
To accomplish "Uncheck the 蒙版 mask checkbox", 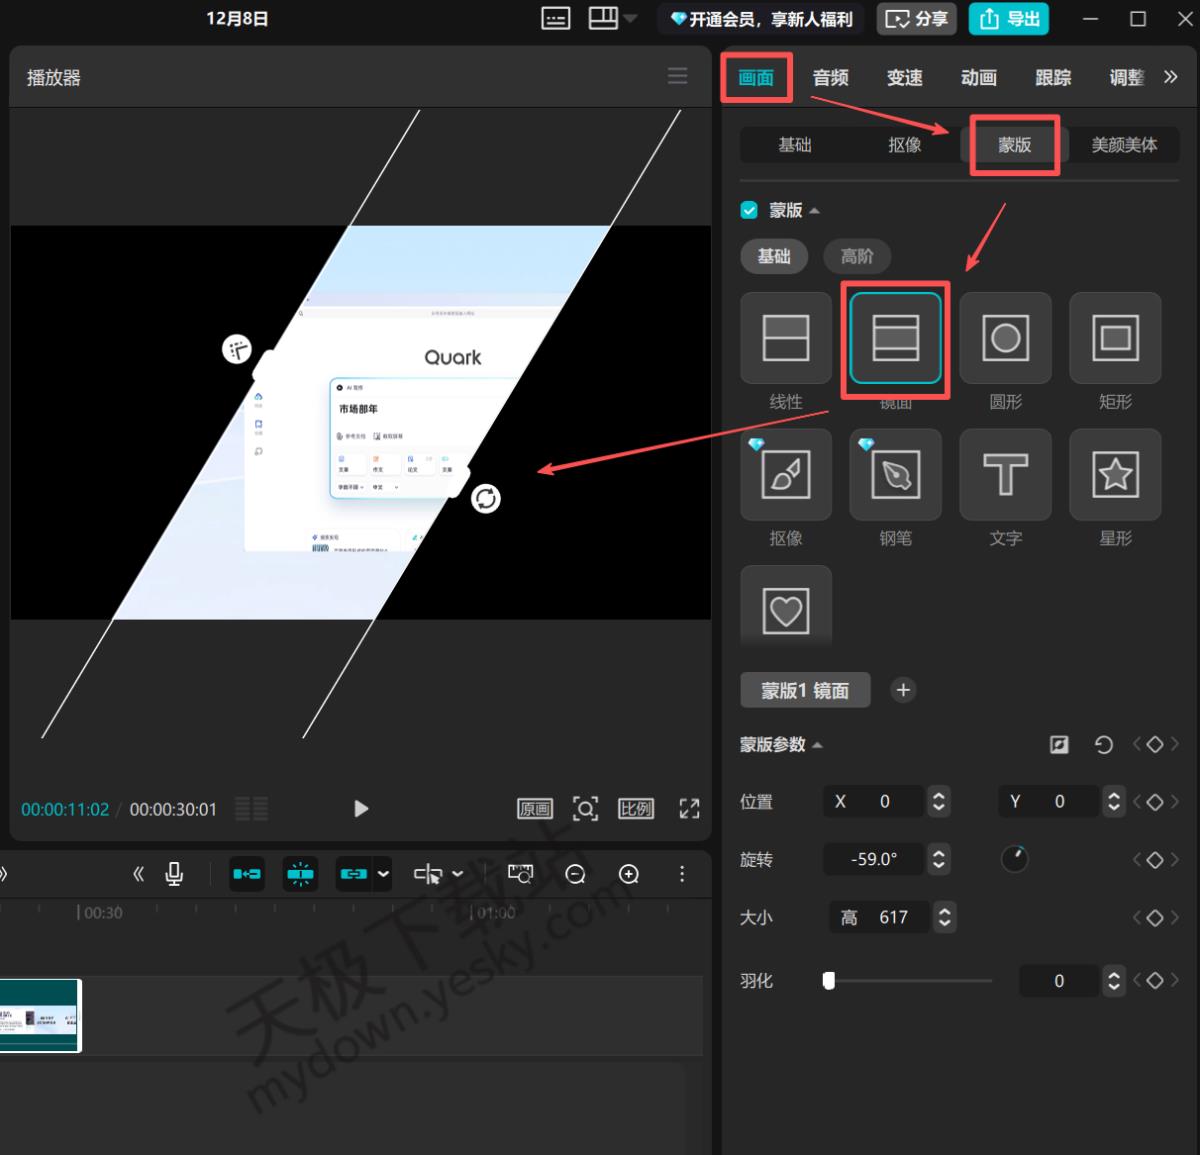I will coord(749,210).
